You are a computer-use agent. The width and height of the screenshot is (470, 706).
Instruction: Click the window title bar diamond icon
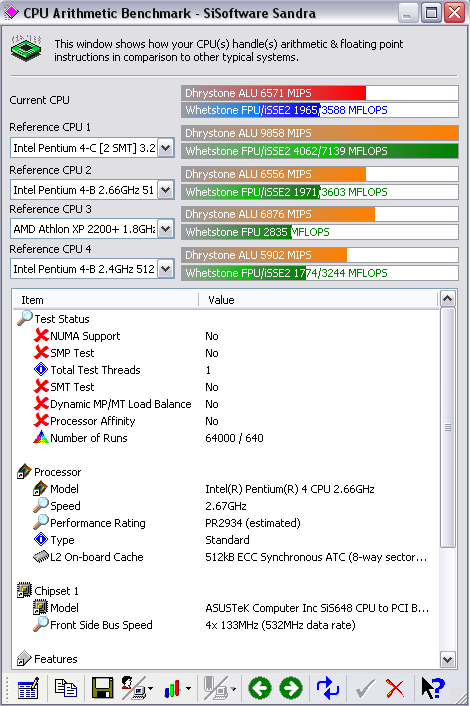click(x=11, y=13)
